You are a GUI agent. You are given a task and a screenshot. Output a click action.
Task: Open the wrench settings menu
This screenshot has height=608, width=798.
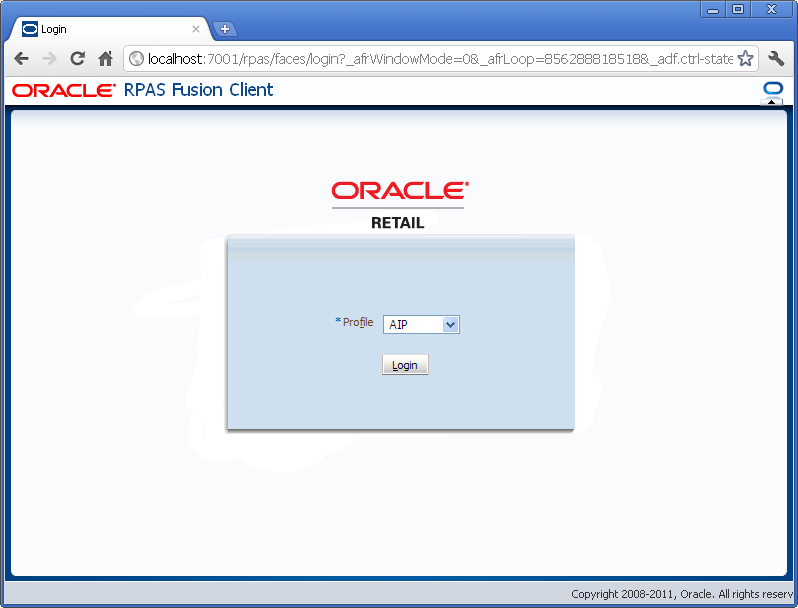(x=776, y=59)
